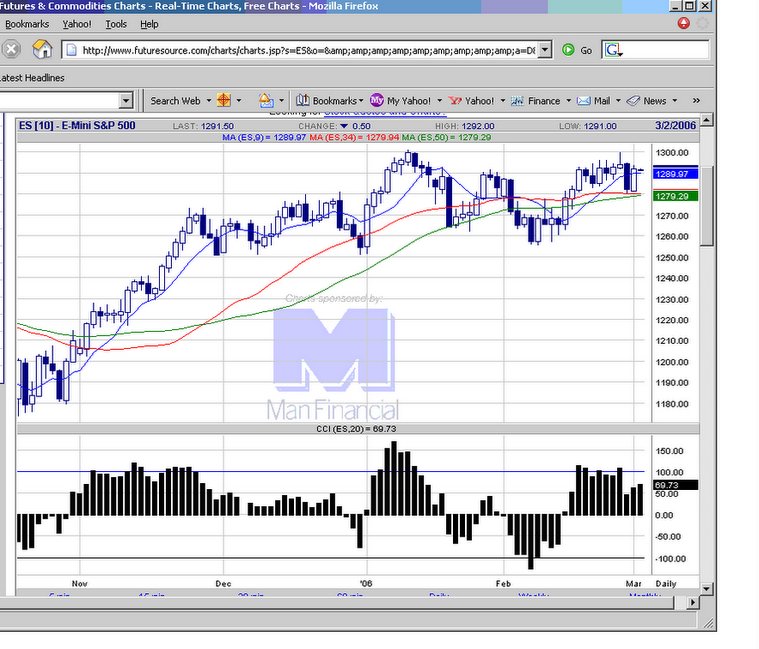The width and height of the screenshot is (759, 649).
Task: Click the resize grip at window corner
Action: pyautogui.click(x=709, y=624)
